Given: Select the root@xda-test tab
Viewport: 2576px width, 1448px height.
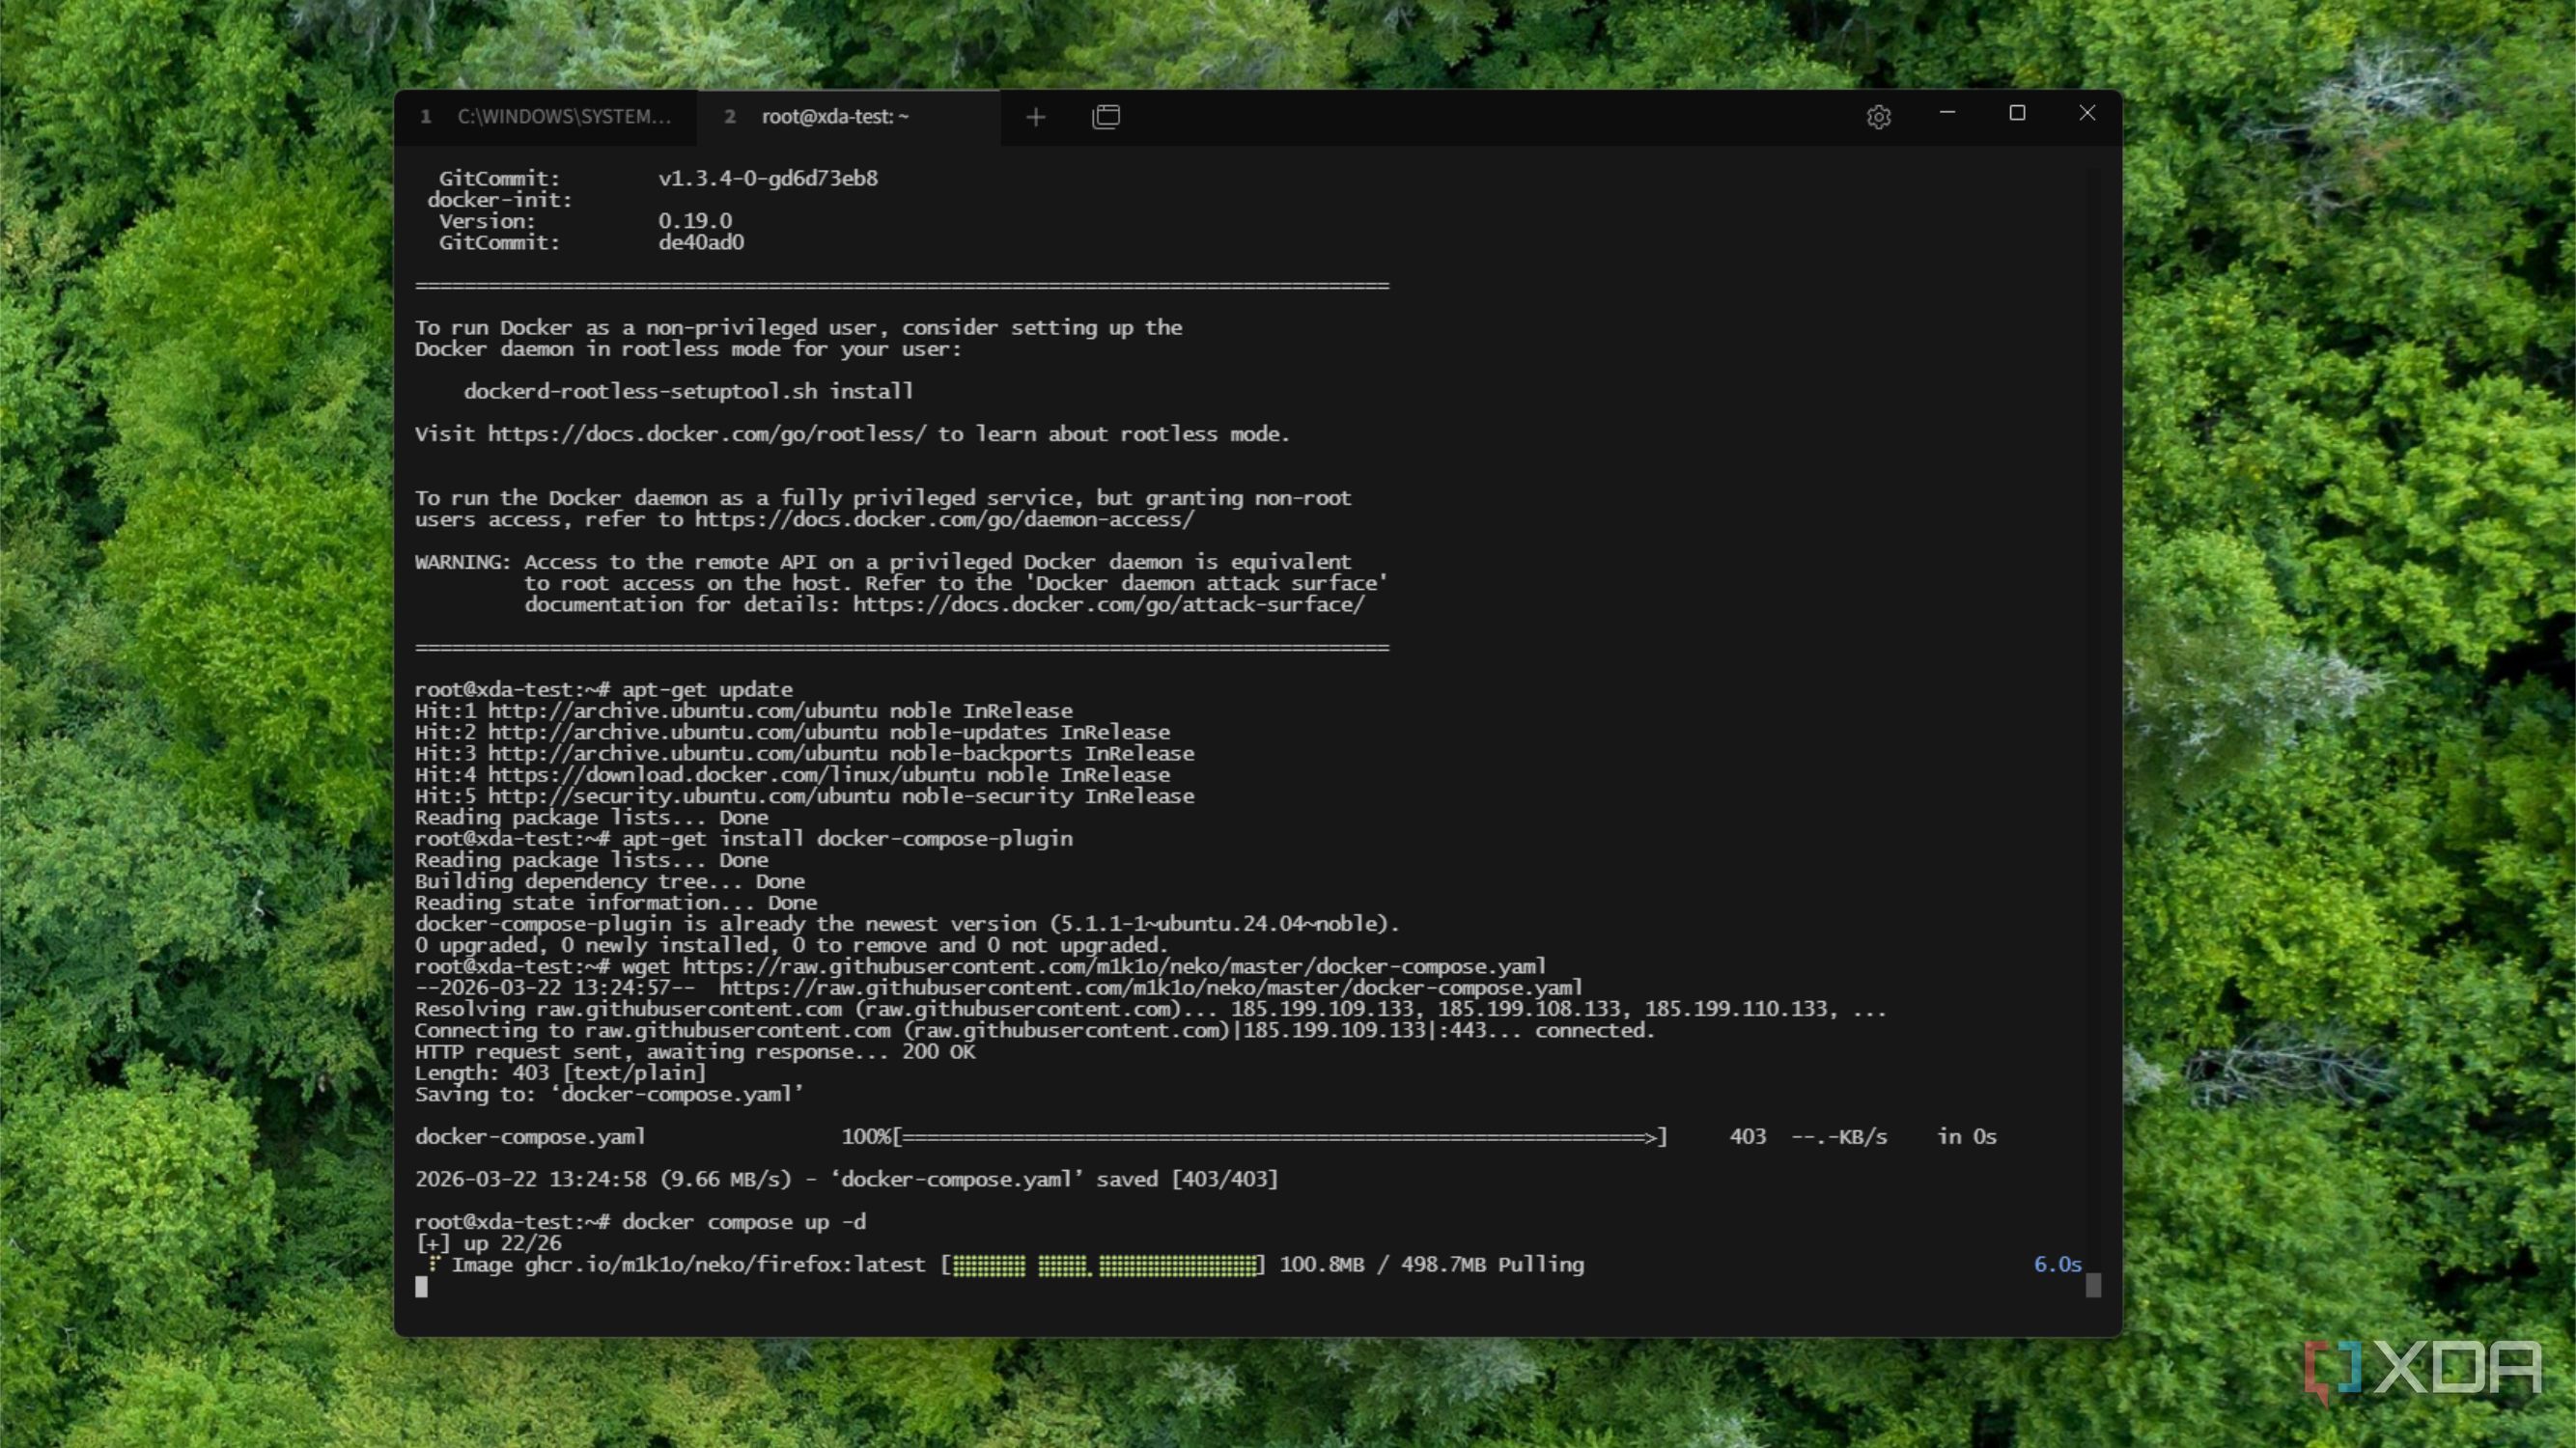Looking at the screenshot, I should (848, 117).
